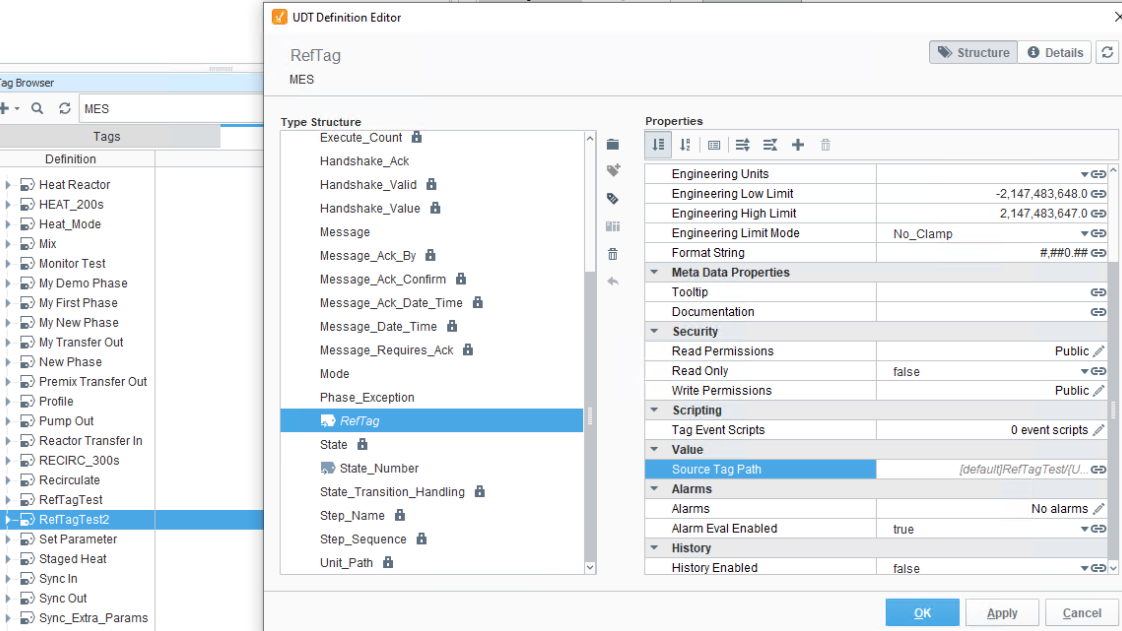Click the refresh icon next to the Details tab

pos(1107,53)
